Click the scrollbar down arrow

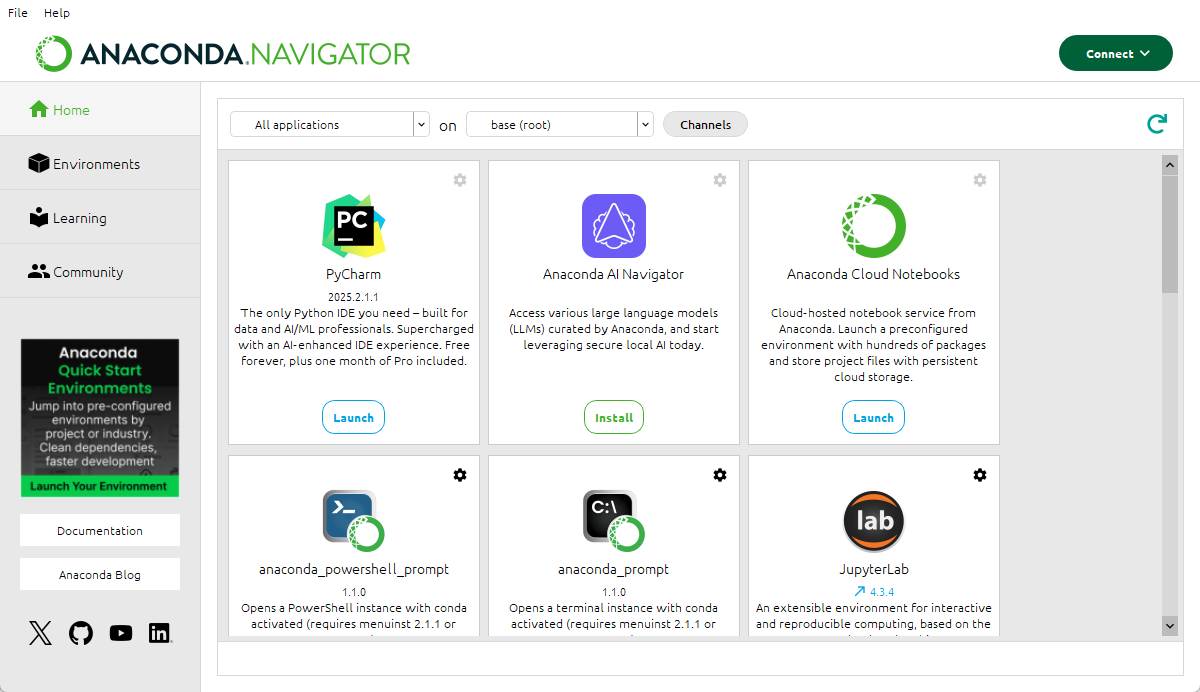(1170, 624)
